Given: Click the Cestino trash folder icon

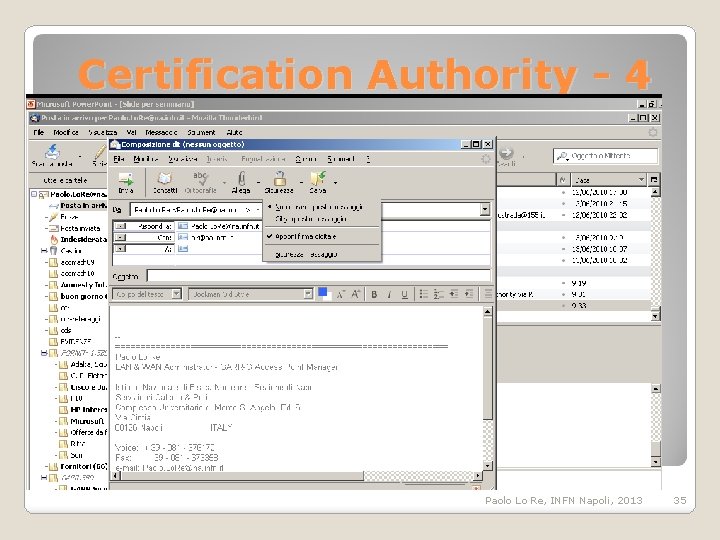Looking at the screenshot, I should 54,251.
